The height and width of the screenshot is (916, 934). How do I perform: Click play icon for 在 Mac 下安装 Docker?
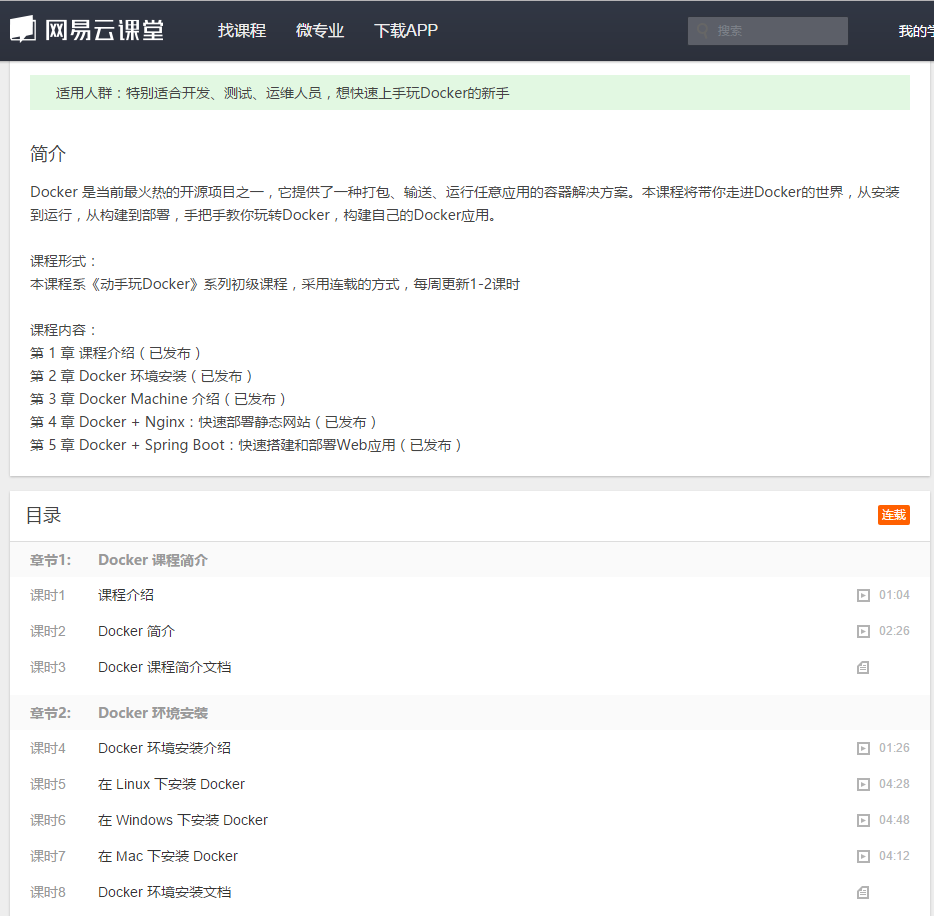[x=862, y=856]
